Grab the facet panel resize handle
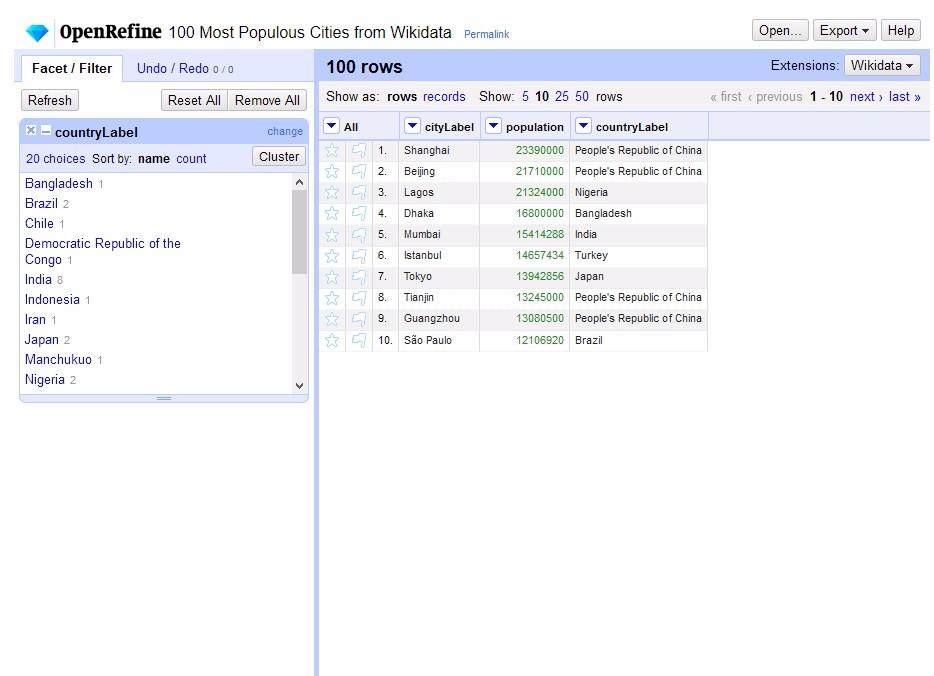Viewport: 934px width, 676px height. [164, 398]
